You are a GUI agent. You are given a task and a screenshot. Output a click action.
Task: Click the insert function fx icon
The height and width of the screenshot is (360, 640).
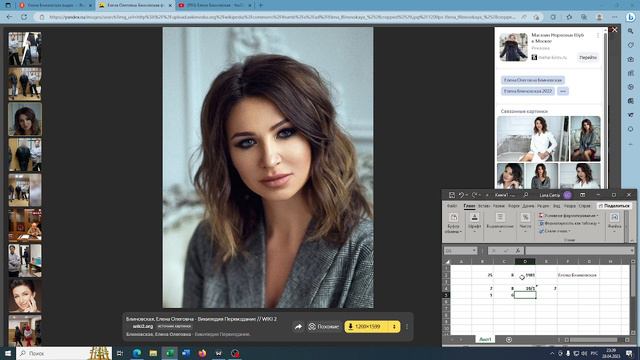click(x=518, y=251)
